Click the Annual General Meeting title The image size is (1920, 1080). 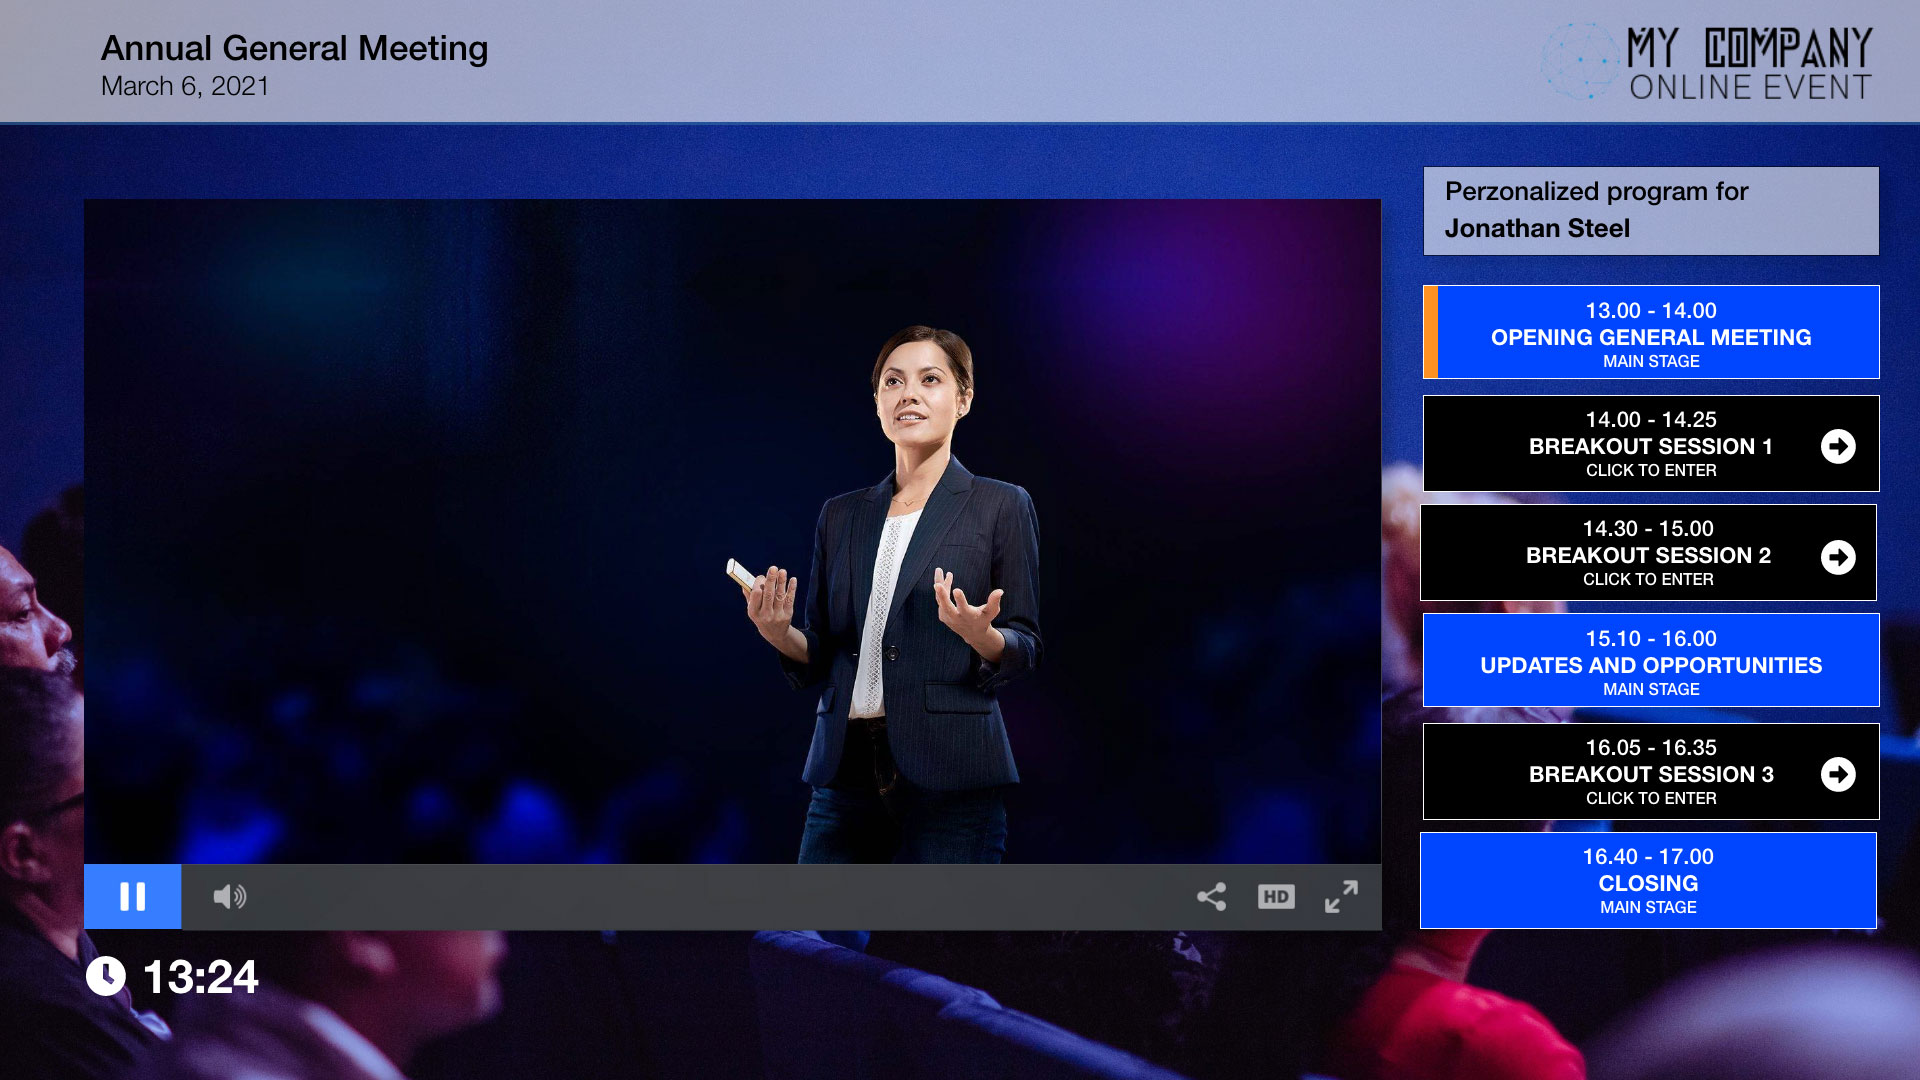tap(294, 48)
